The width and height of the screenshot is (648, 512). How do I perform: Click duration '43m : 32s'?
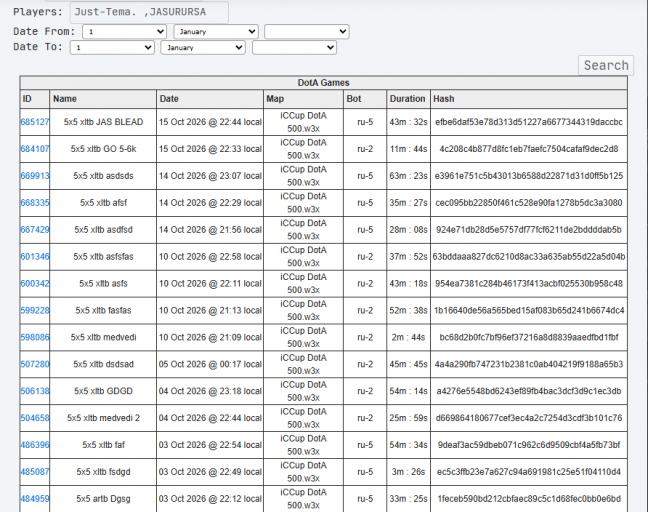(x=408, y=122)
